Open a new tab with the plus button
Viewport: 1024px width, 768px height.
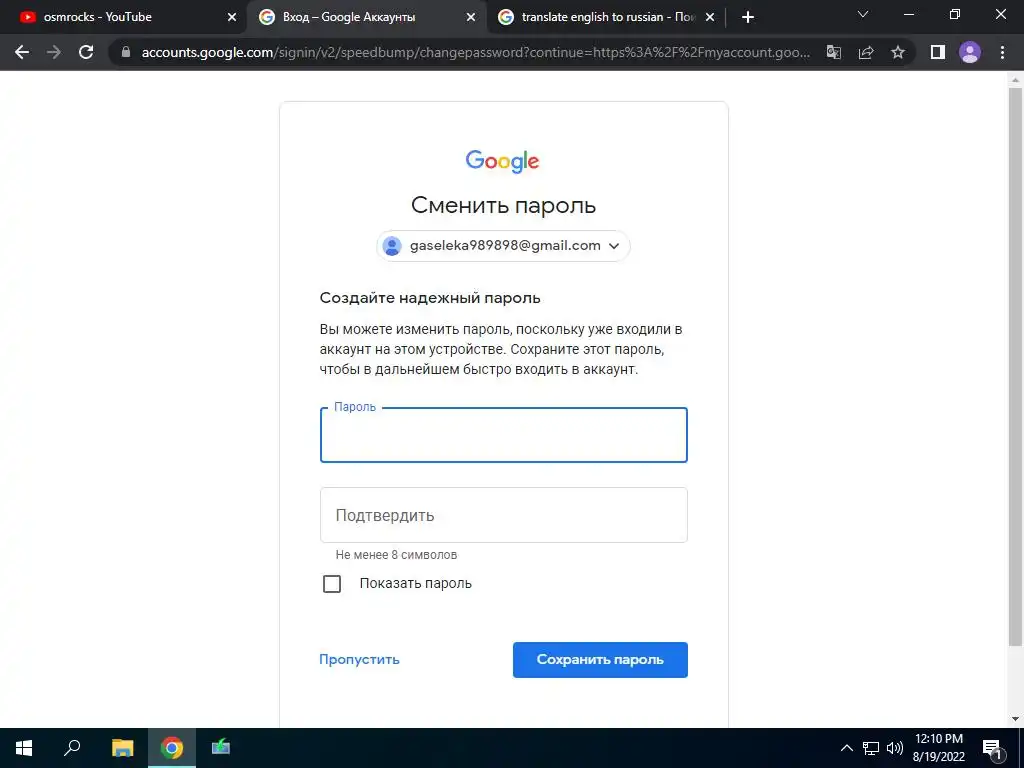pyautogui.click(x=748, y=17)
